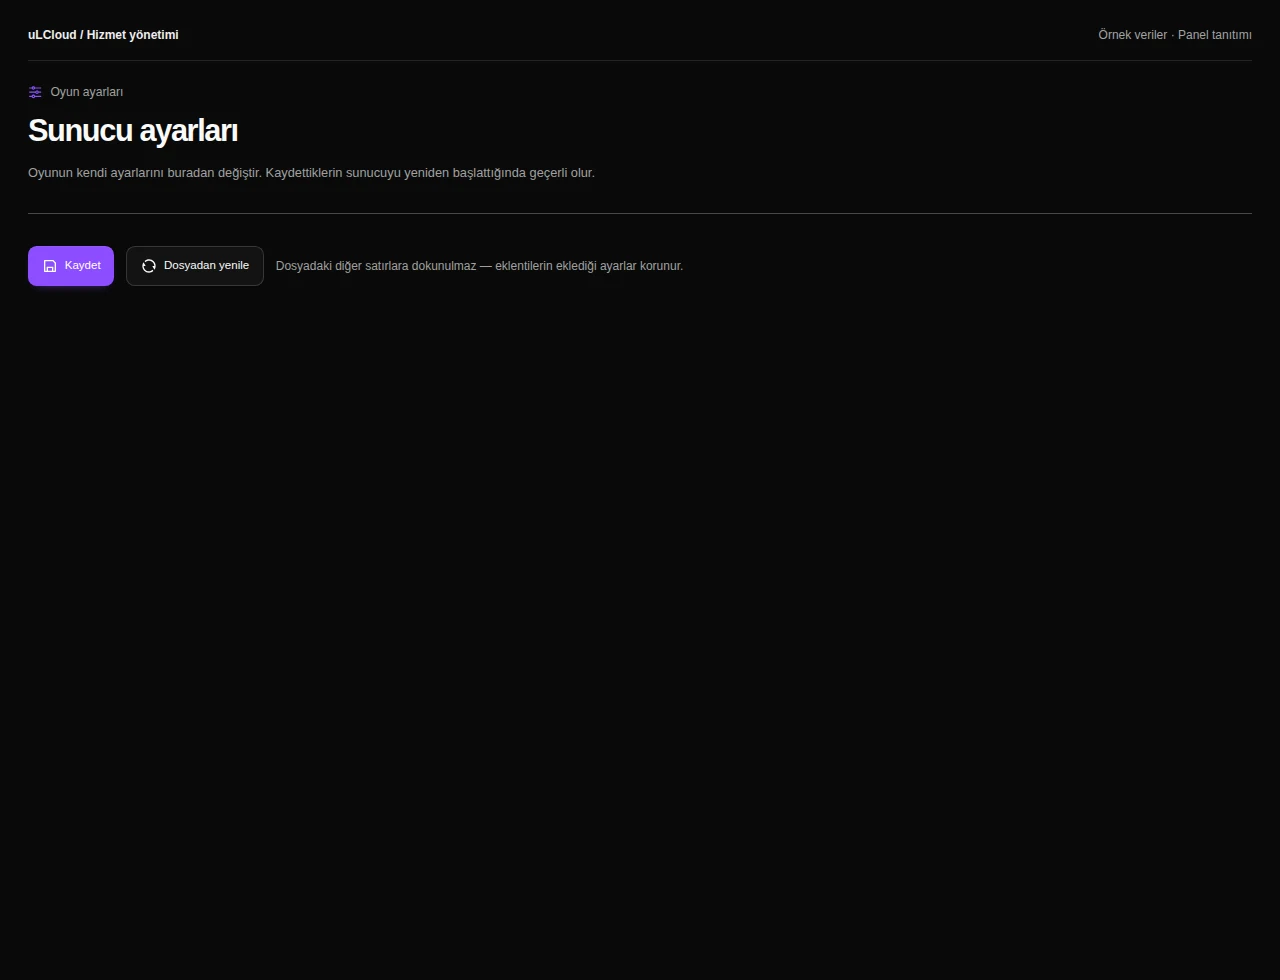This screenshot has width=1280, height=980.
Task: Select the Oyun ayarları label
Action: [x=87, y=92]
